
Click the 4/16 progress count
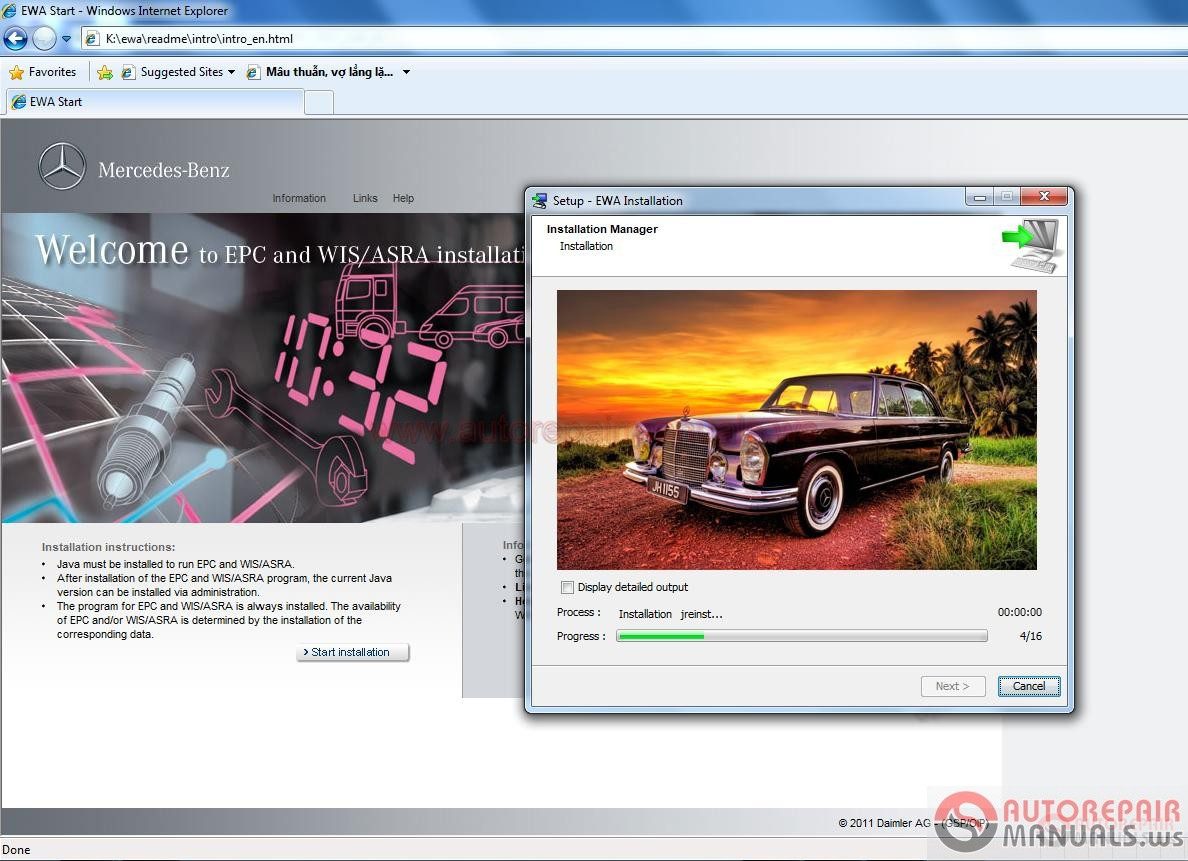1030,636
